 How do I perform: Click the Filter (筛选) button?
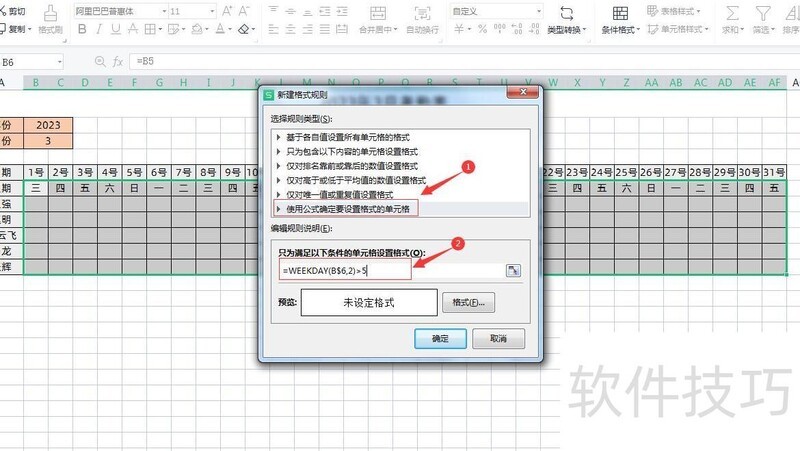point(763,20)
